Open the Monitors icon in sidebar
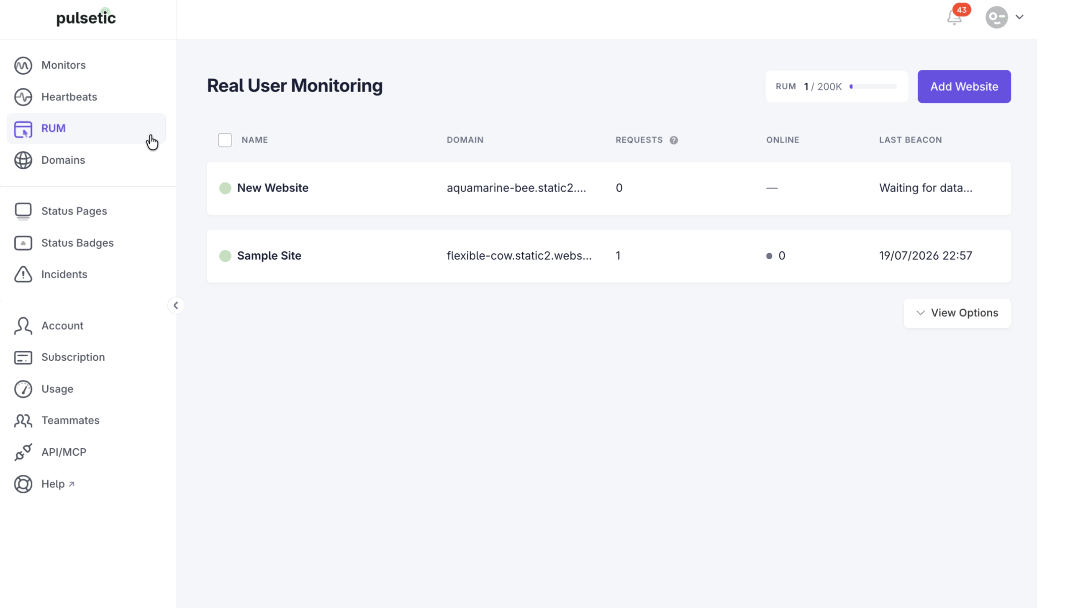Image resolution: width=1080 pixels, height=608 pixels. click(23, 65)
